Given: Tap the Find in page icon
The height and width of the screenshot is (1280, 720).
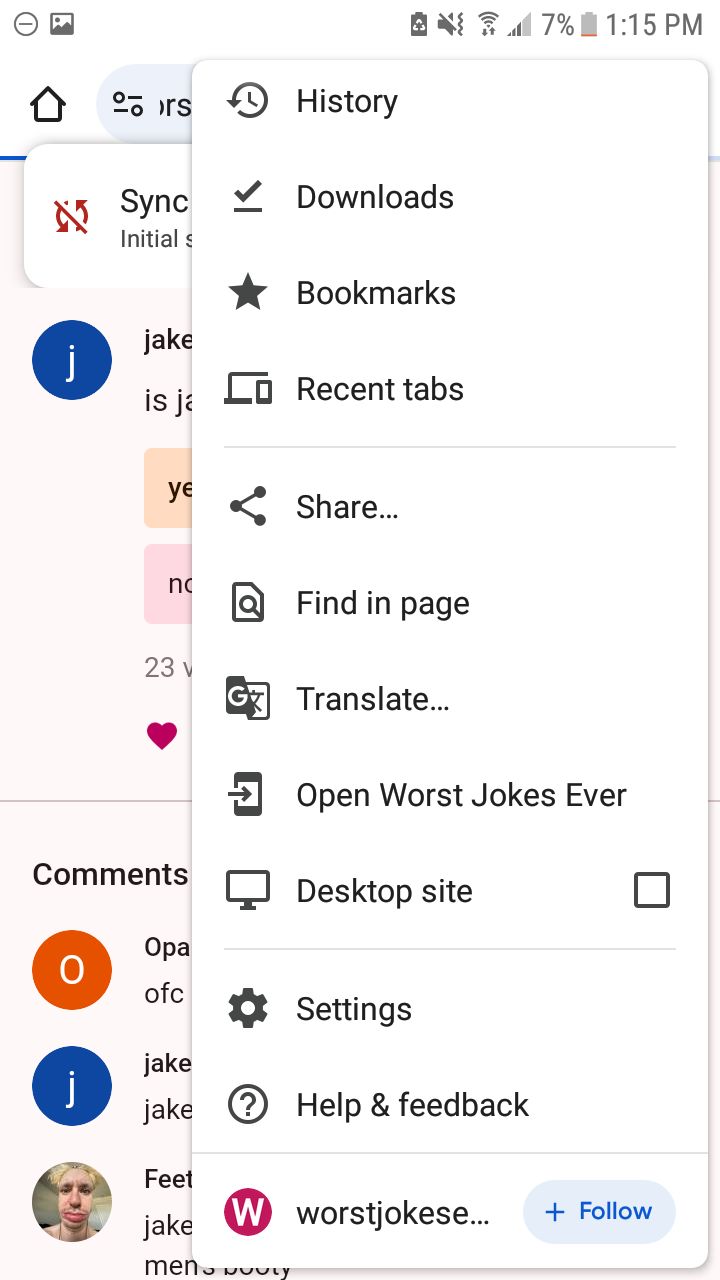Looking at the screenshot, I should pos(247,603).
